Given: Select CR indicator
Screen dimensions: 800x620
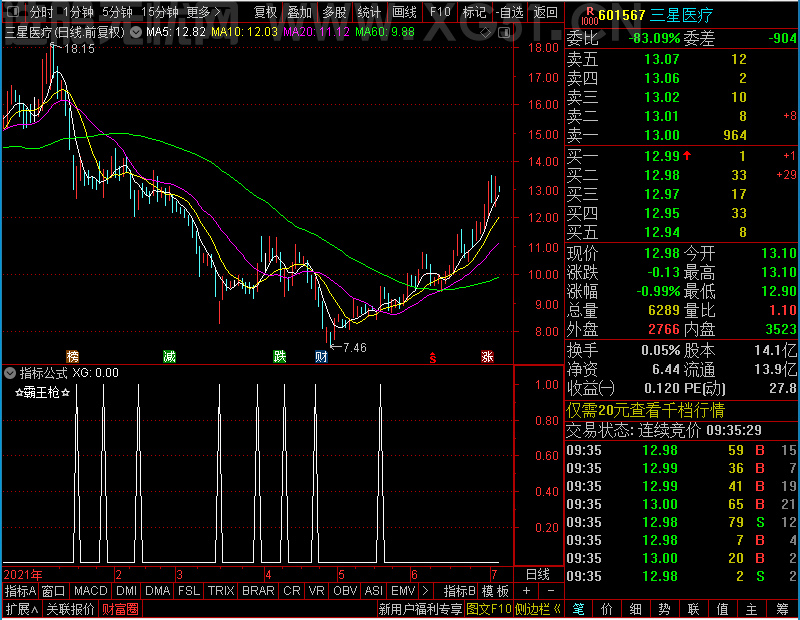Looking at the screenshot, I should (x=292, y=591).
